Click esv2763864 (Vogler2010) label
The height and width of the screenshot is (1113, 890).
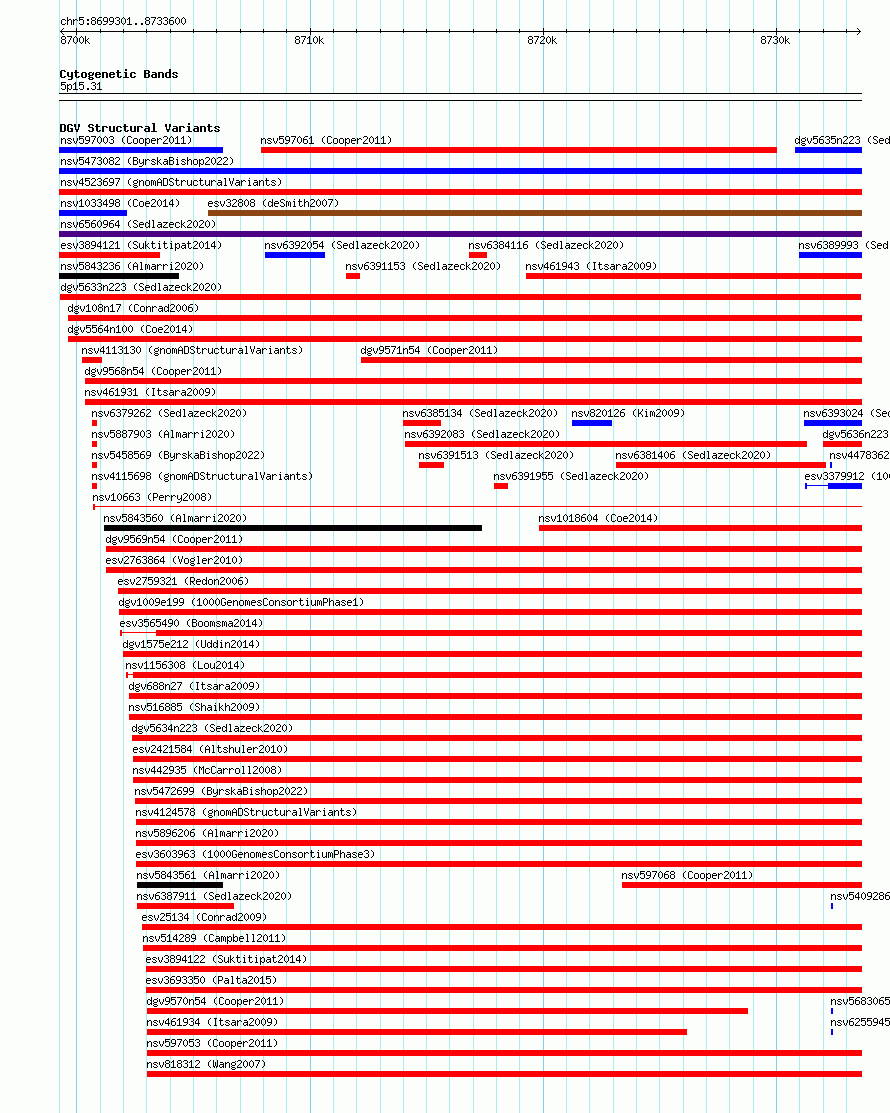pyautogui.click(x=175, y=560)
